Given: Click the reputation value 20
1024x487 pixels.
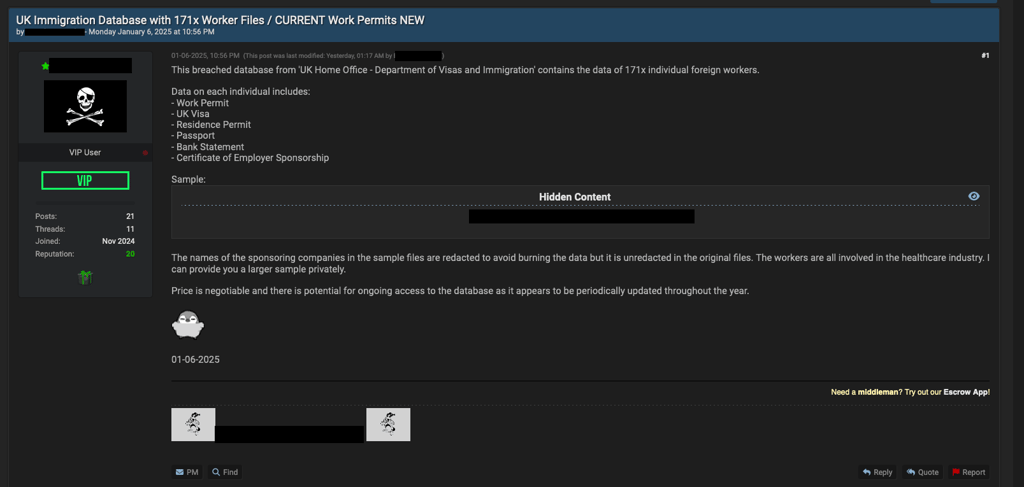Looking at the screenshot, I should point(131,253).
